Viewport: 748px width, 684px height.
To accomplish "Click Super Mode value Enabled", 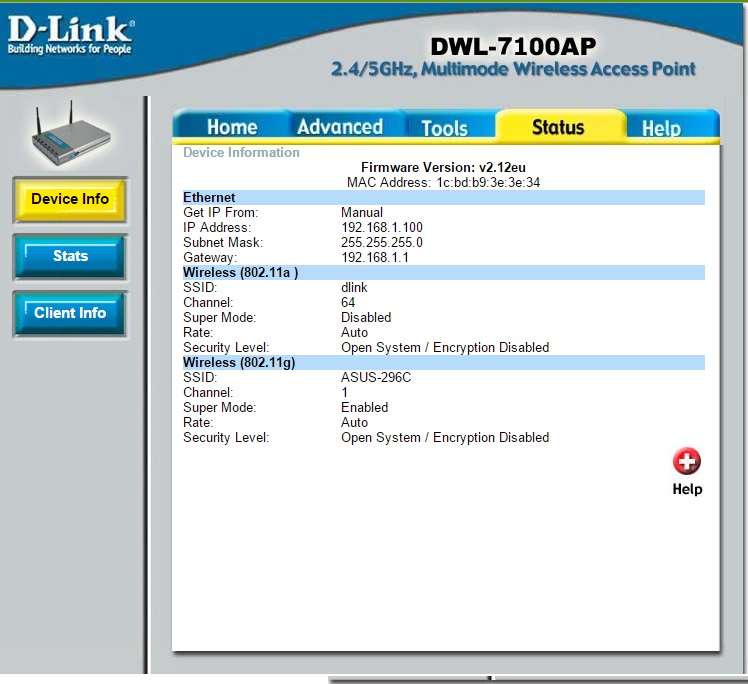I will [x=364, y=408].
